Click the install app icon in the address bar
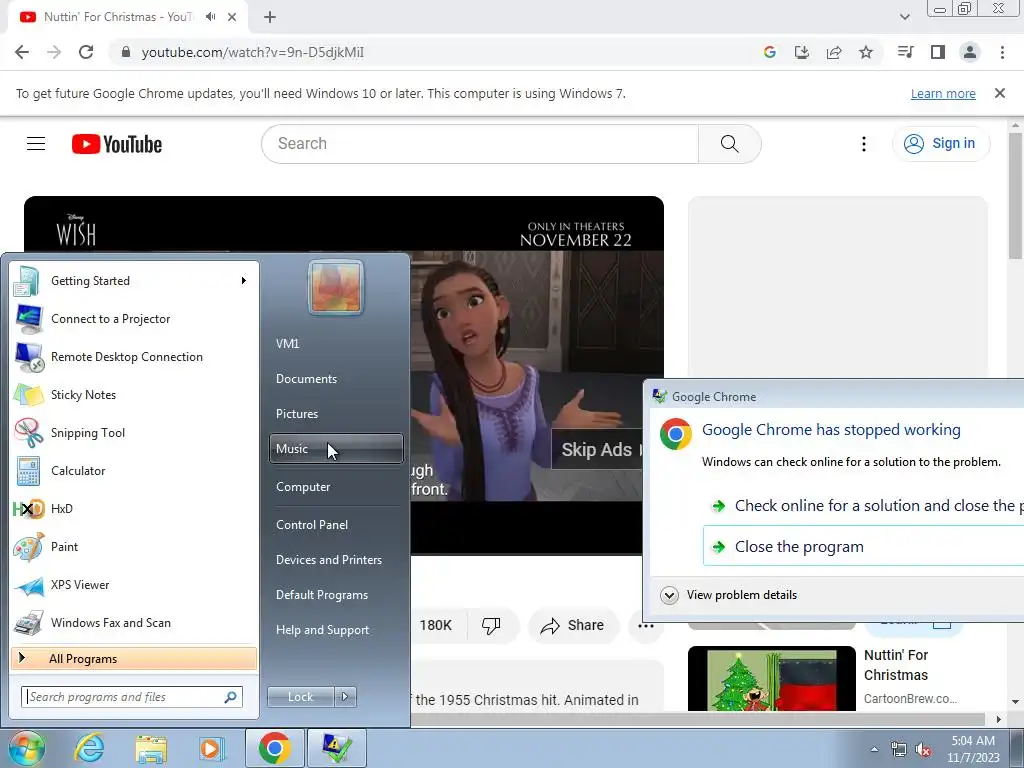 coord(801,52)
